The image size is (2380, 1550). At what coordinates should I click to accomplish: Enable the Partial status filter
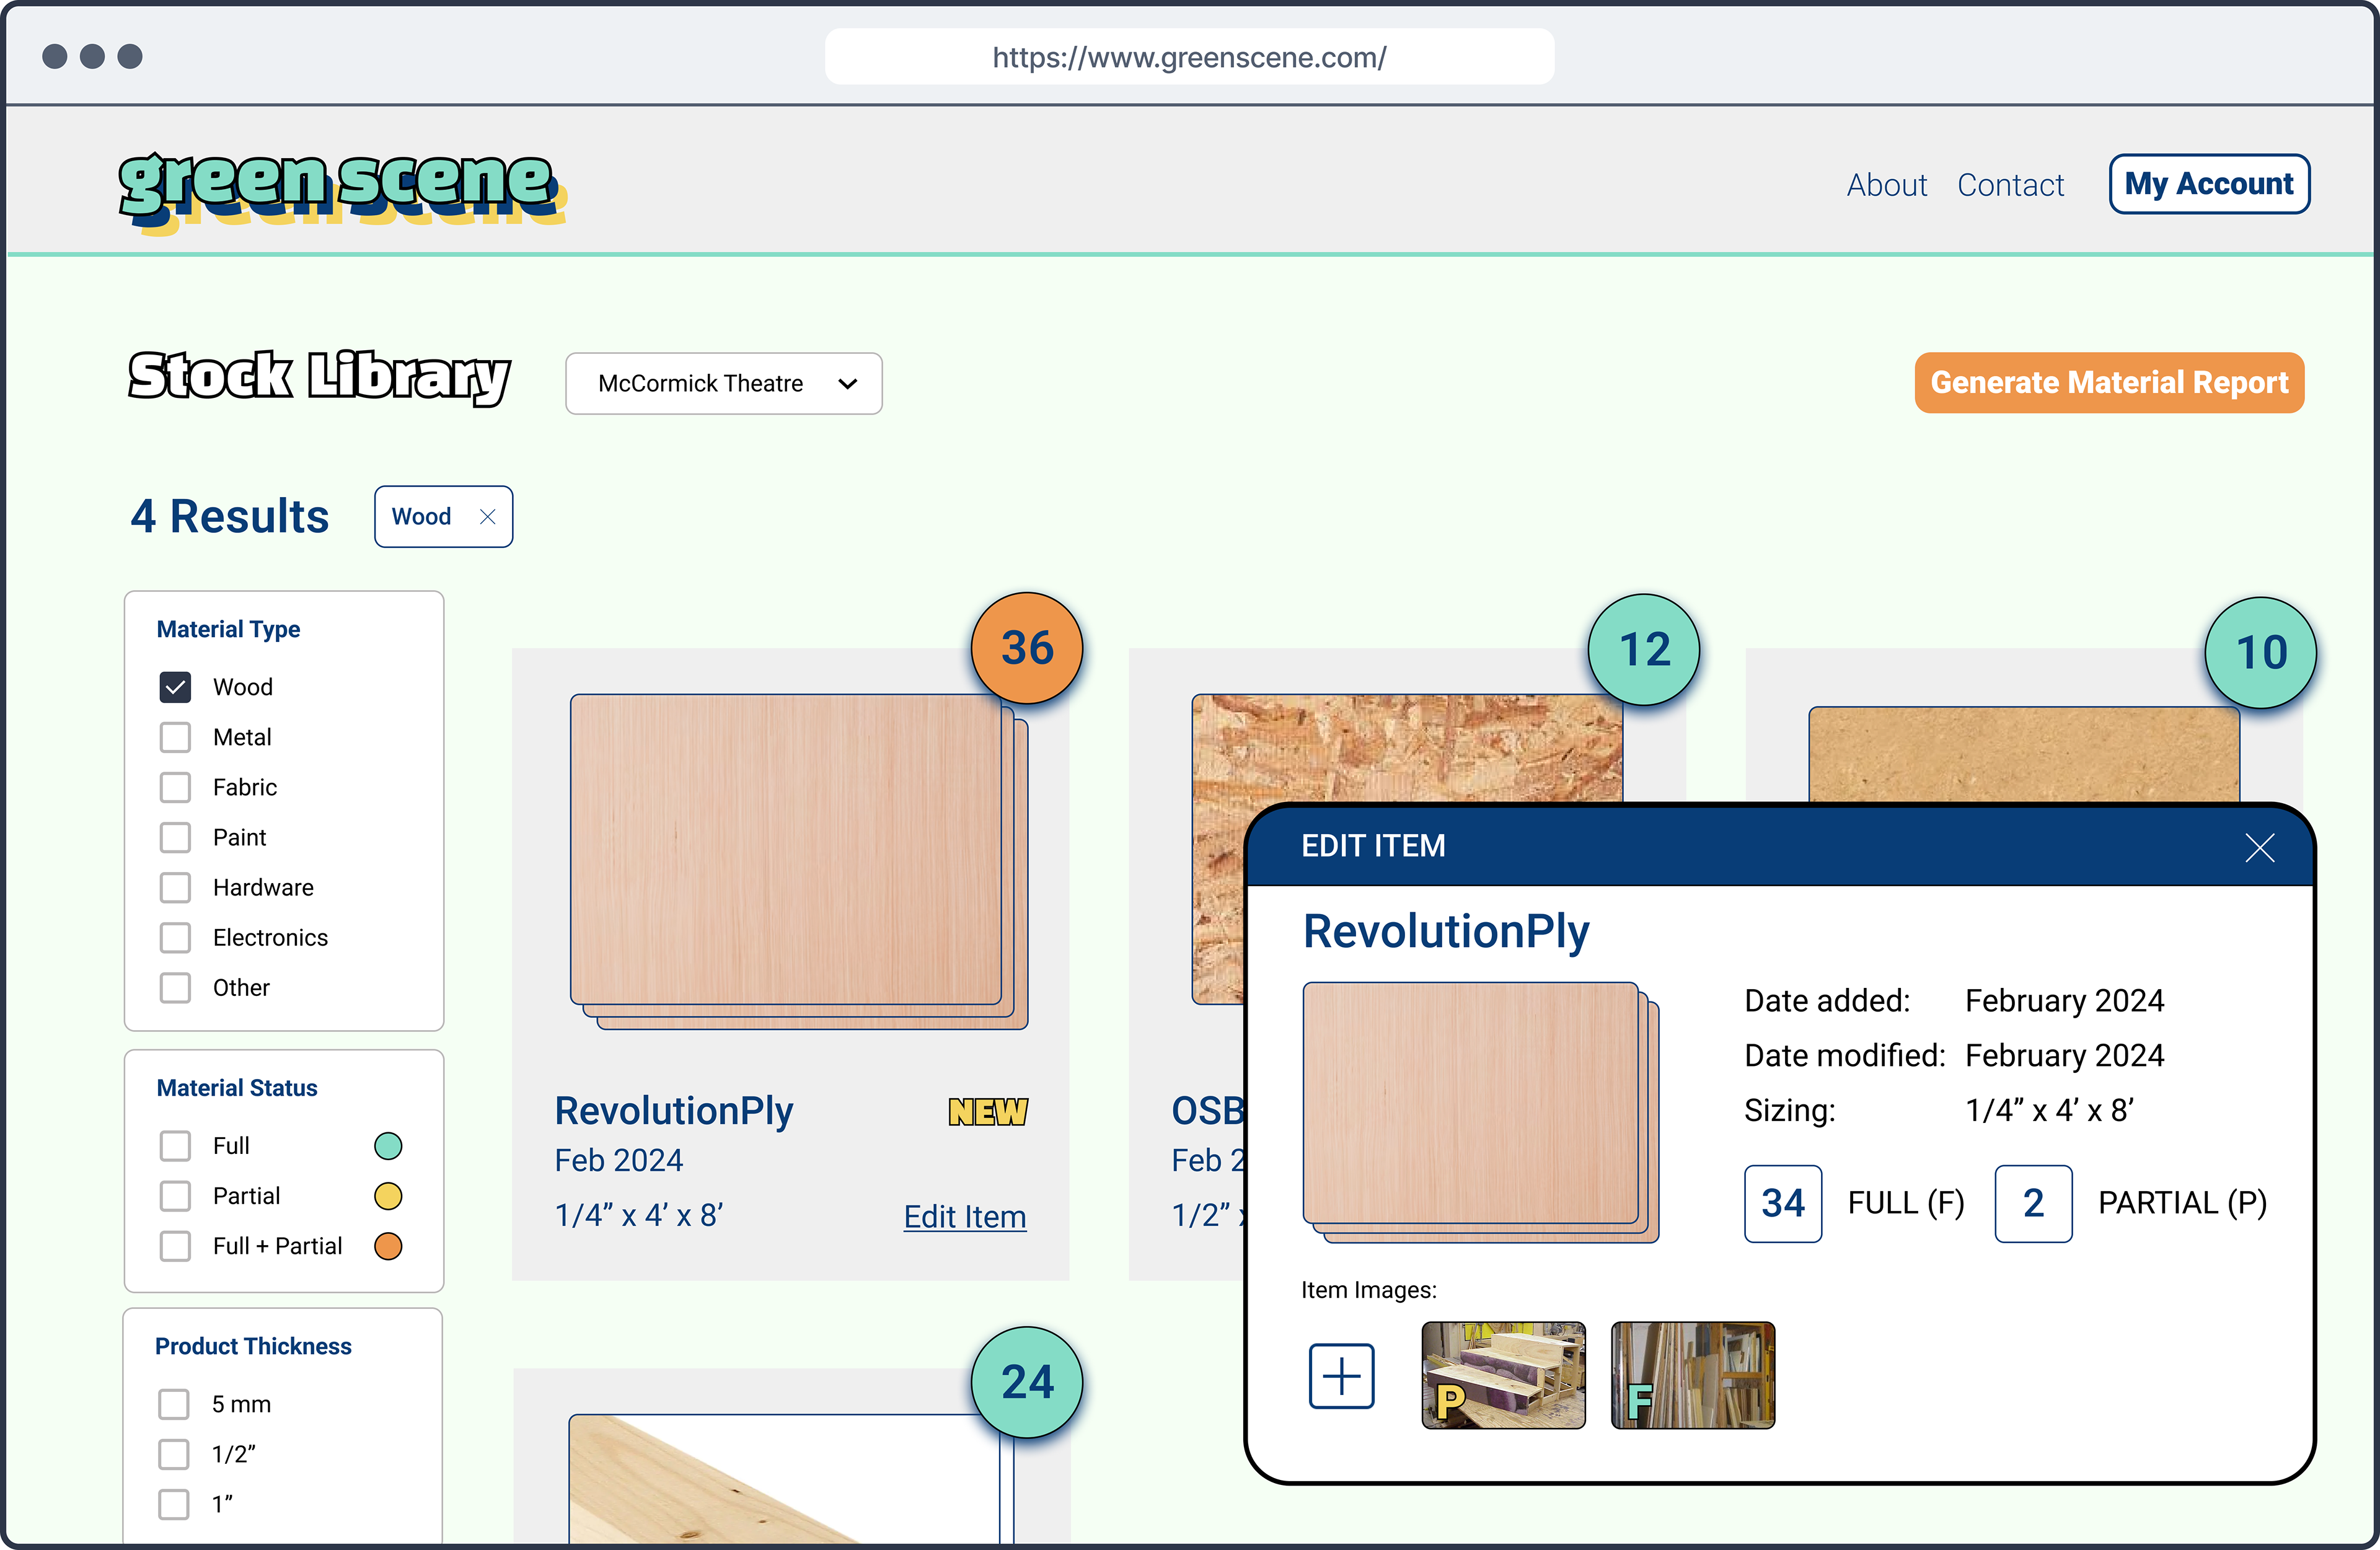(175, 1196)
